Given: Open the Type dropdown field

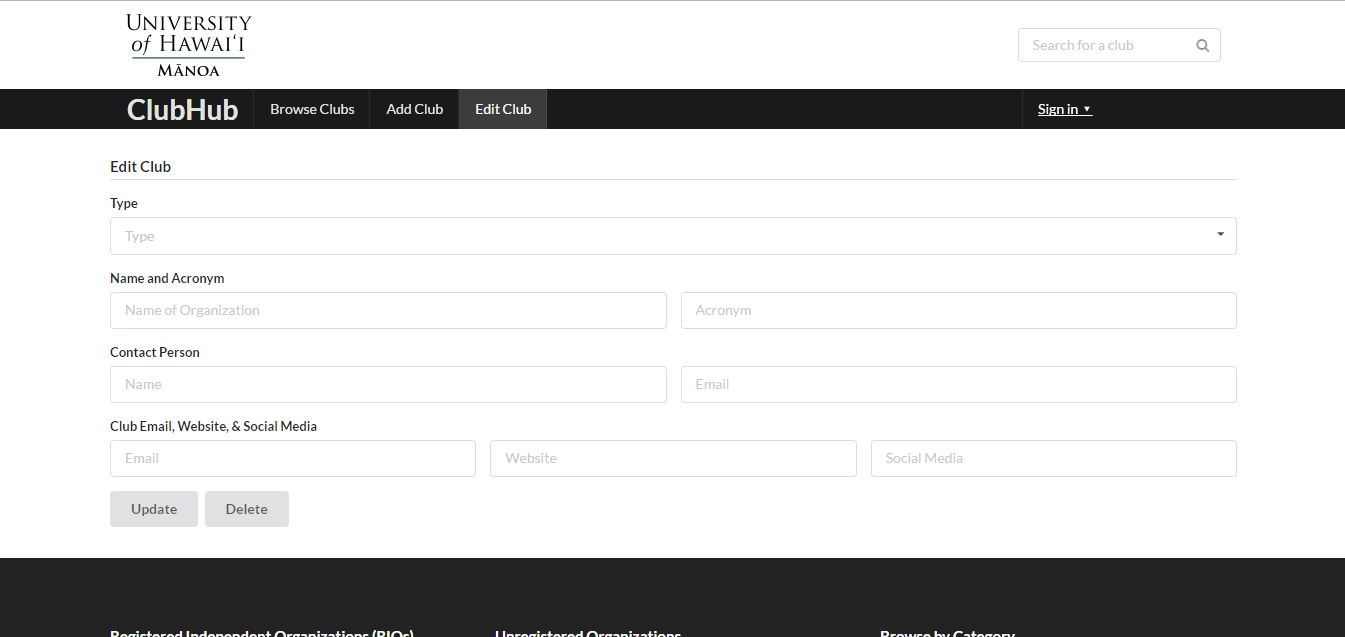Looking at the screenshot, I should pyautogui.click(x=660, y=236).
